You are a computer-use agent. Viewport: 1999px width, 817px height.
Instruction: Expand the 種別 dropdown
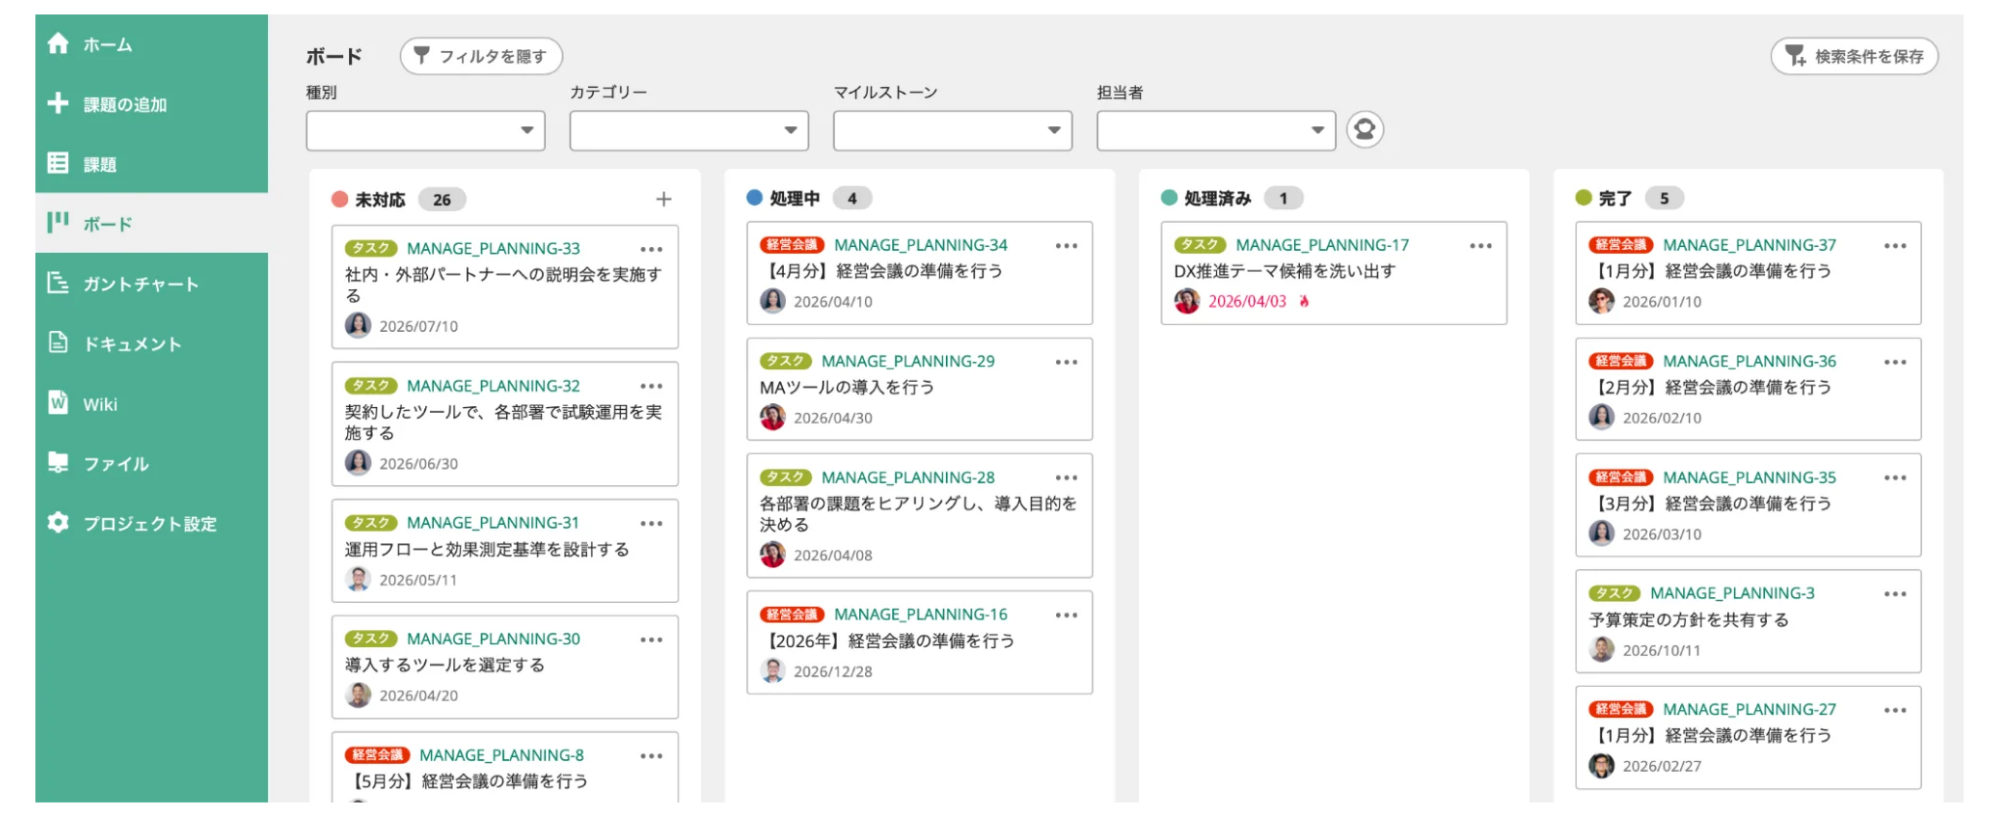tap(425, 130)
